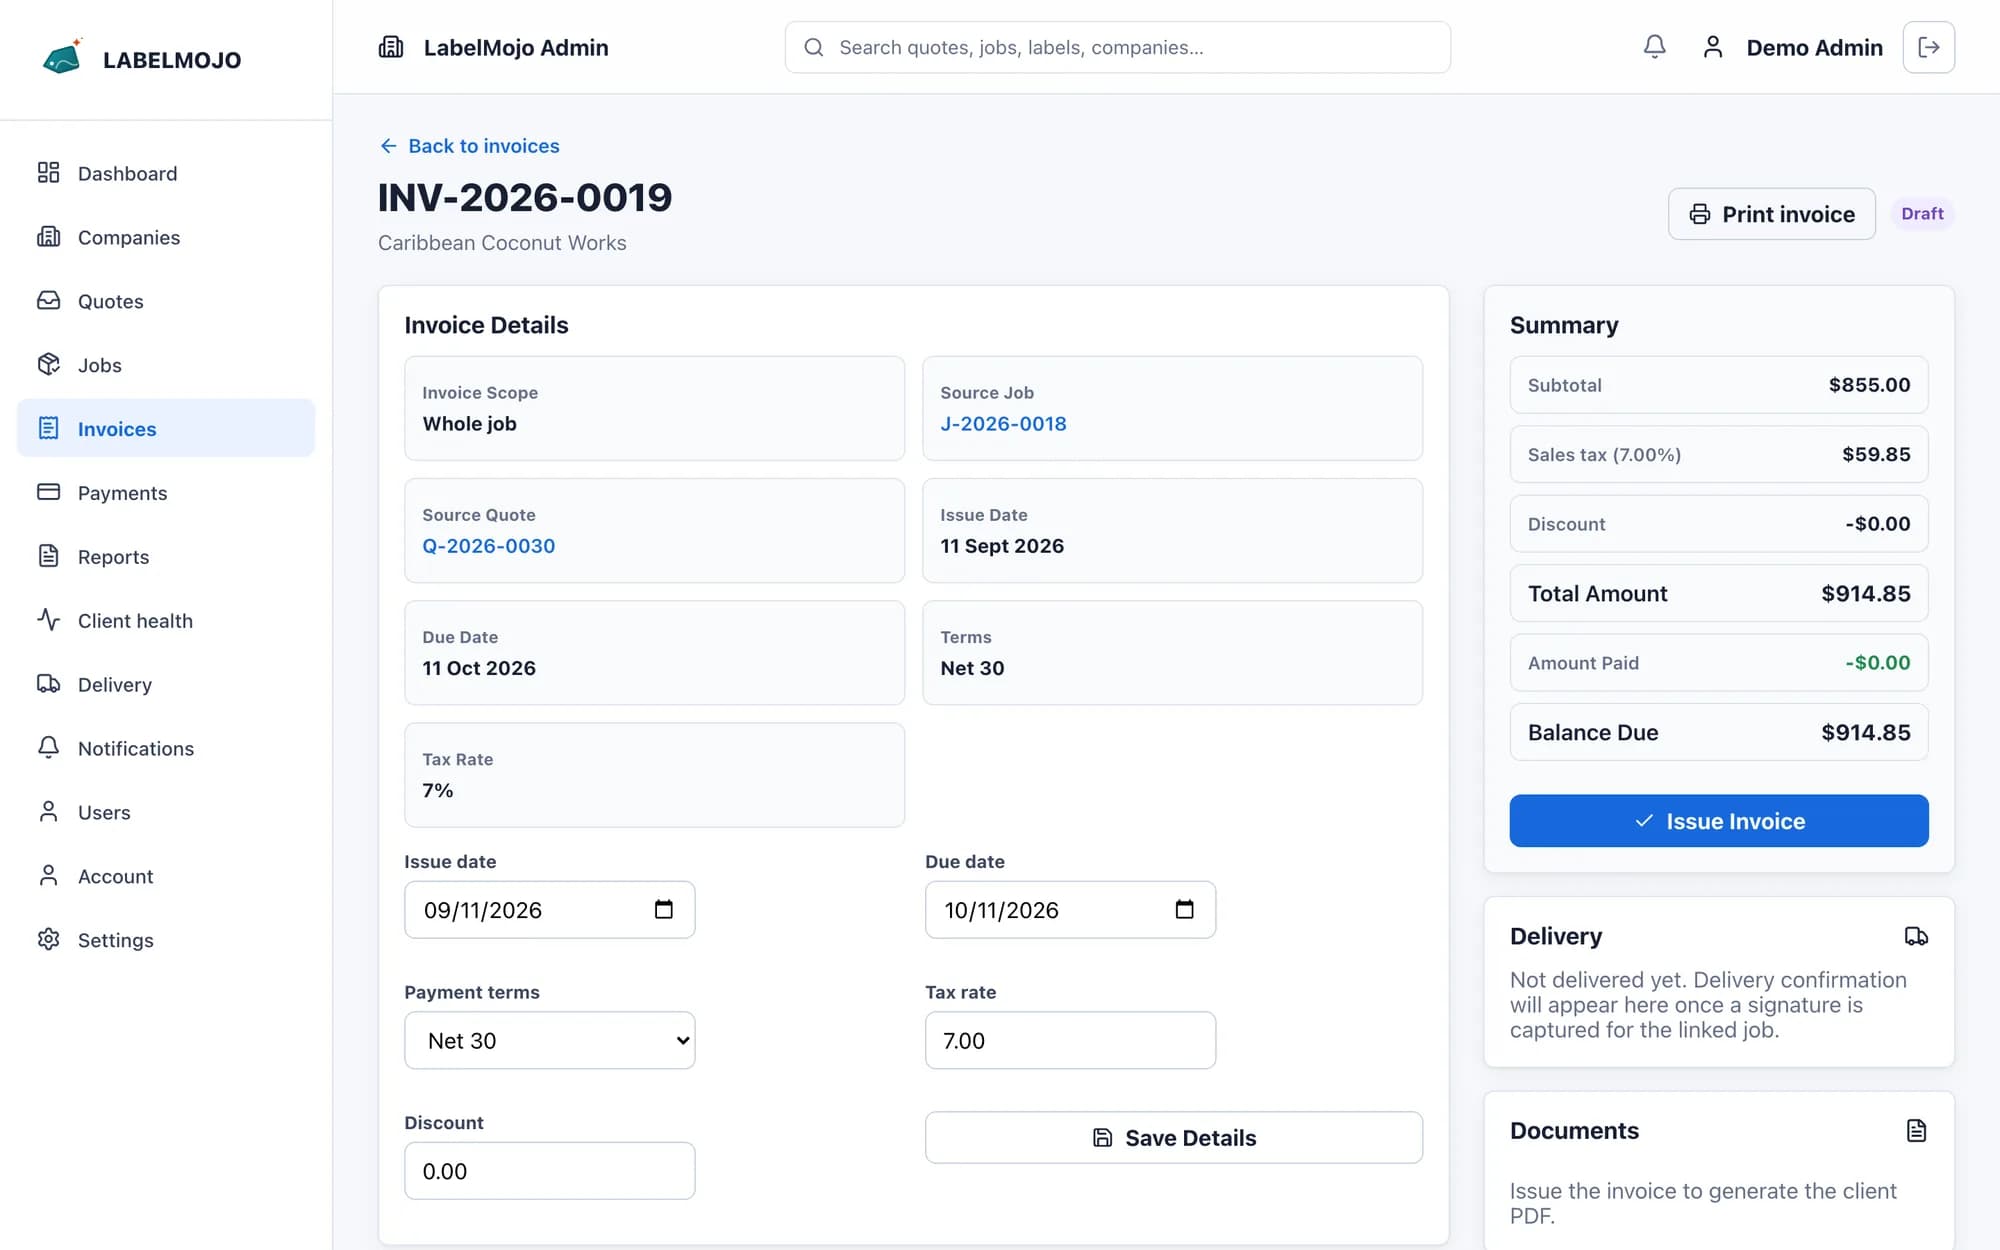Click the LabelMojo logo icon
This screenshot has height=1250, width=2000.
(62, 58)
